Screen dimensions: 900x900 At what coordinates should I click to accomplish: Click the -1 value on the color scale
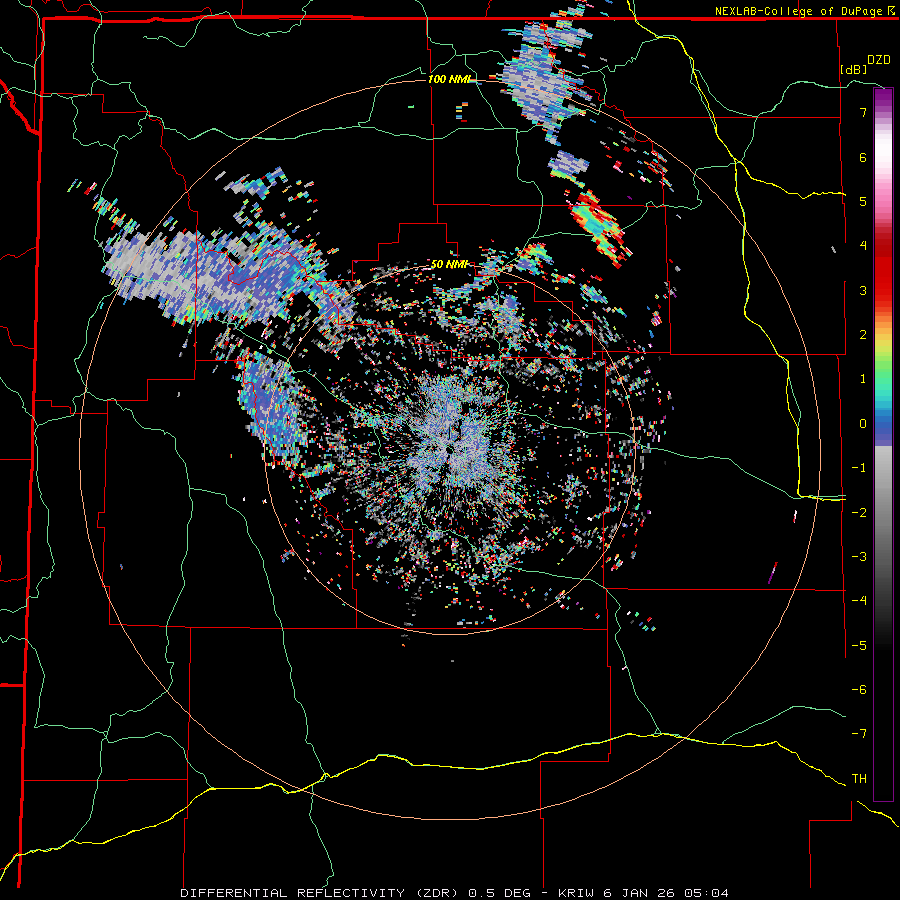(x=859, y=468)
